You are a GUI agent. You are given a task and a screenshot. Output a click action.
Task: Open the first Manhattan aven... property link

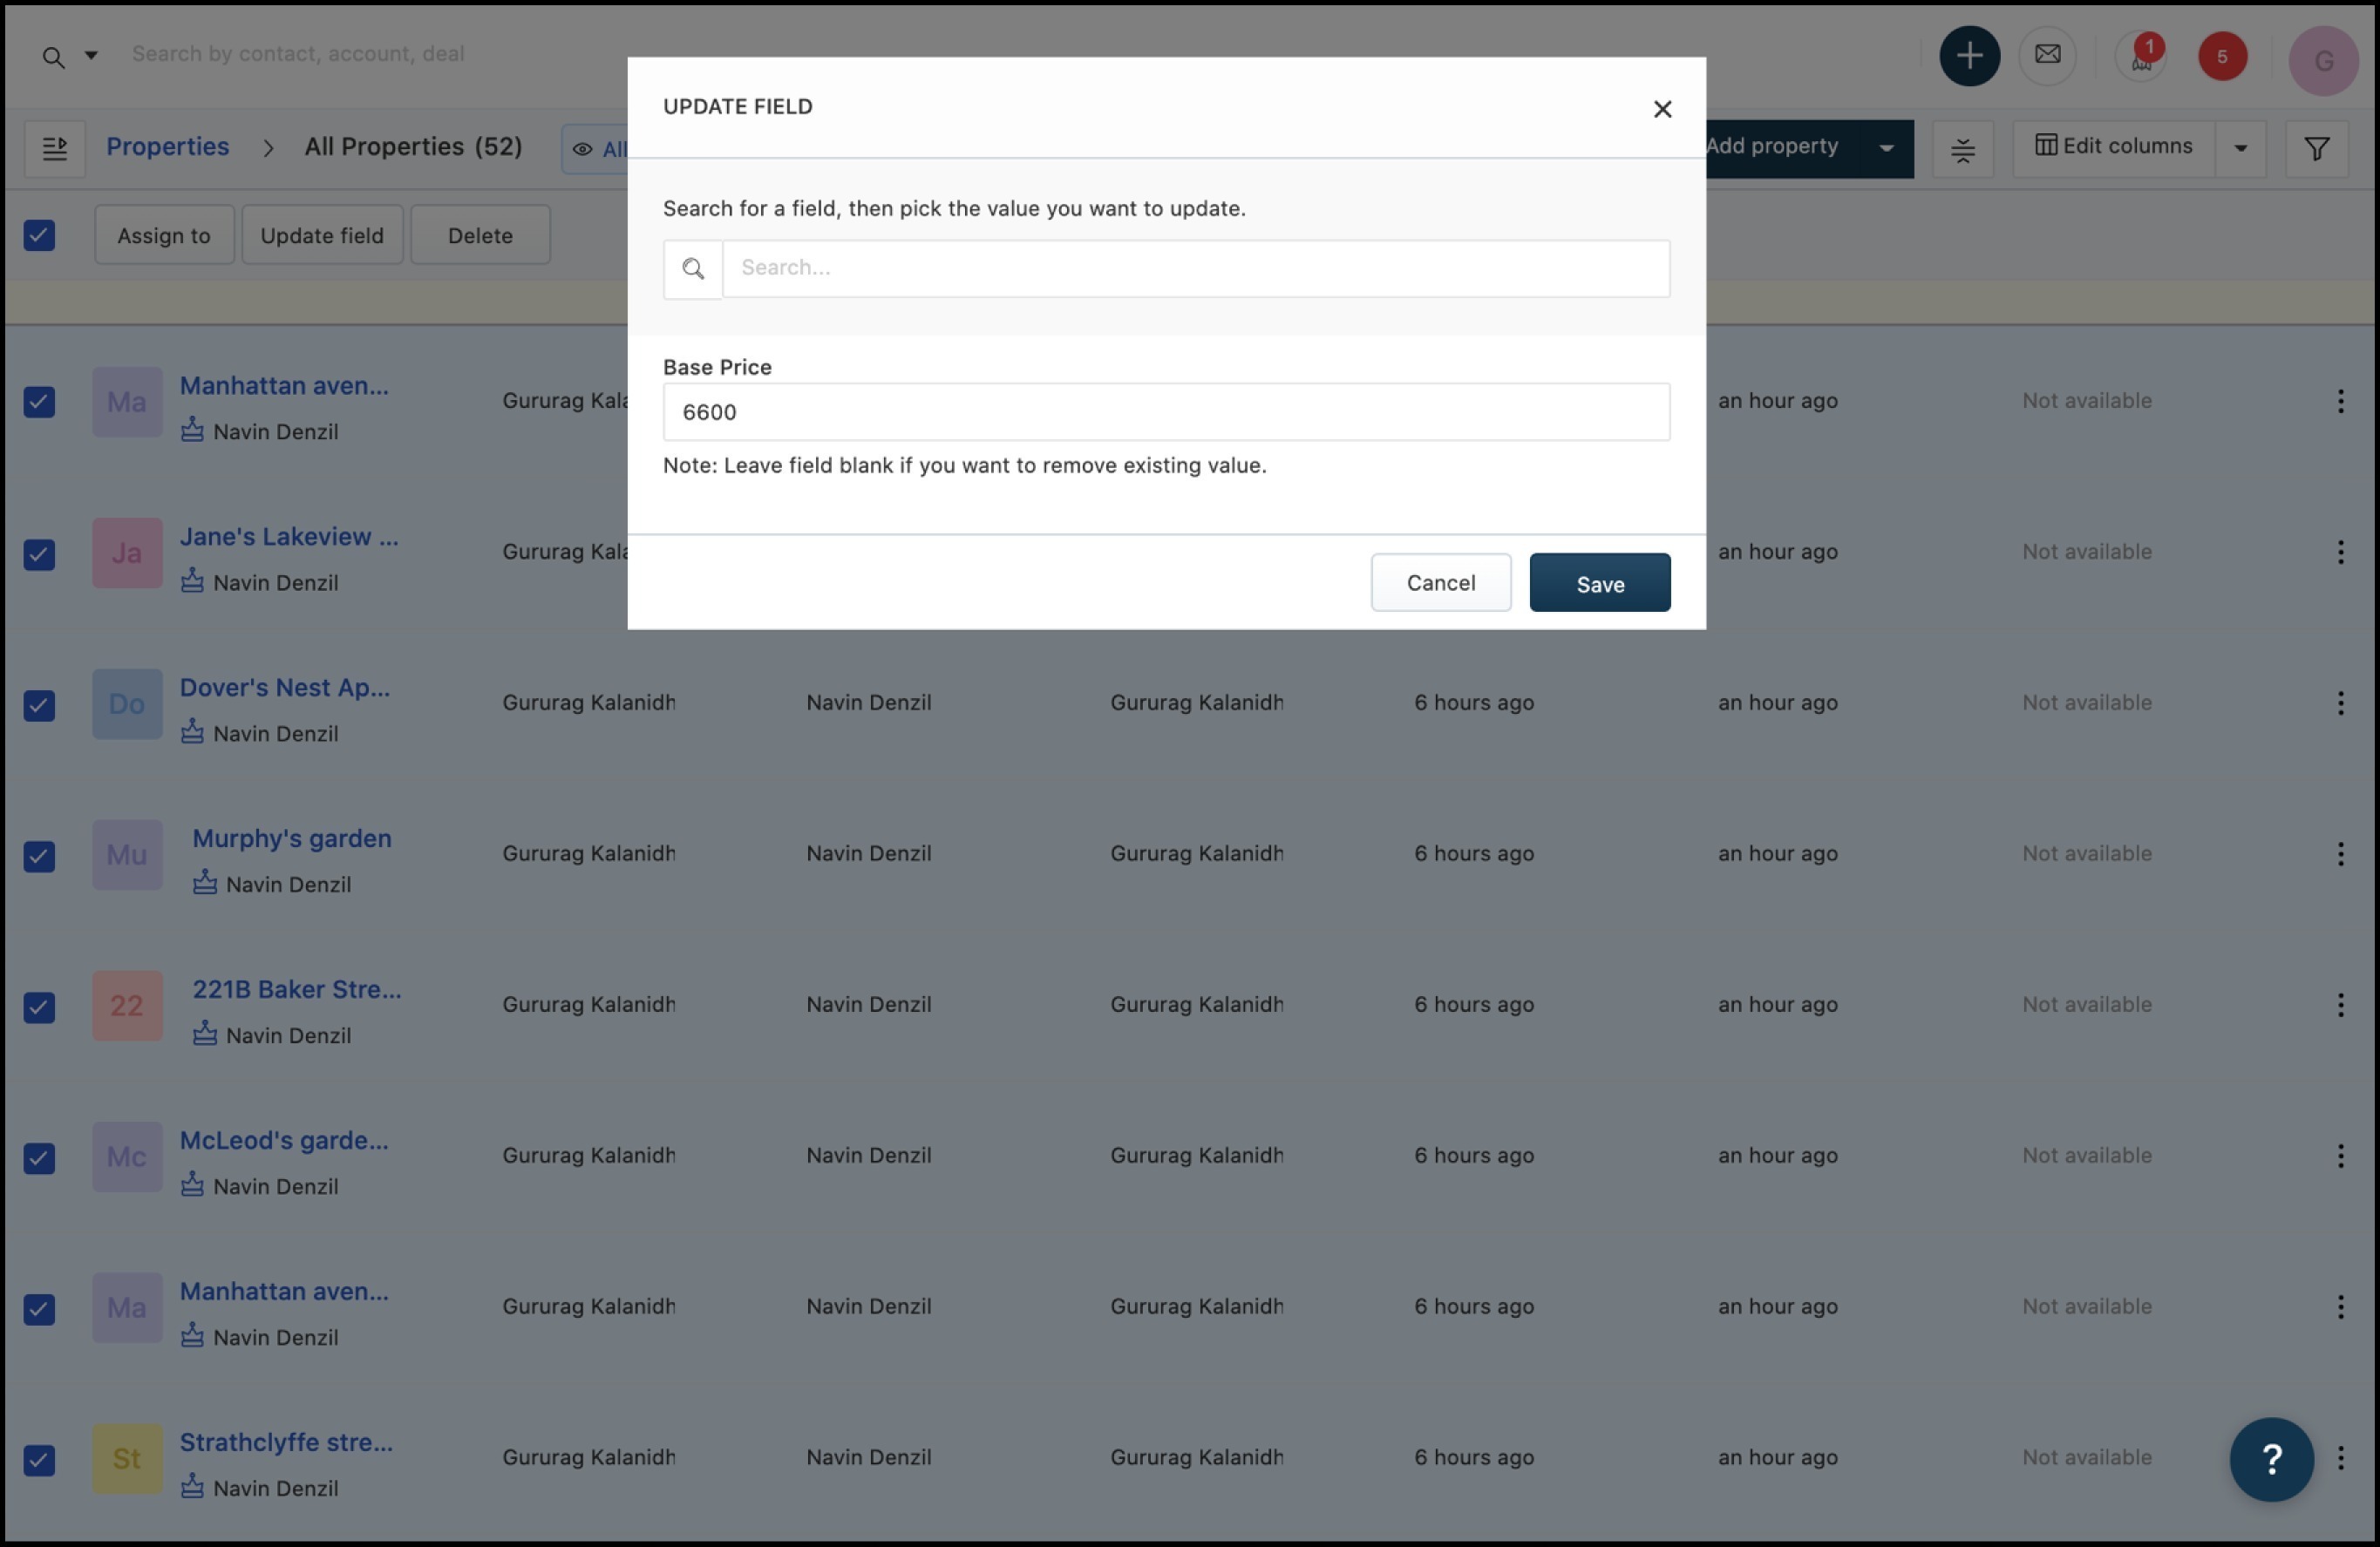click(x=284, y=386)
